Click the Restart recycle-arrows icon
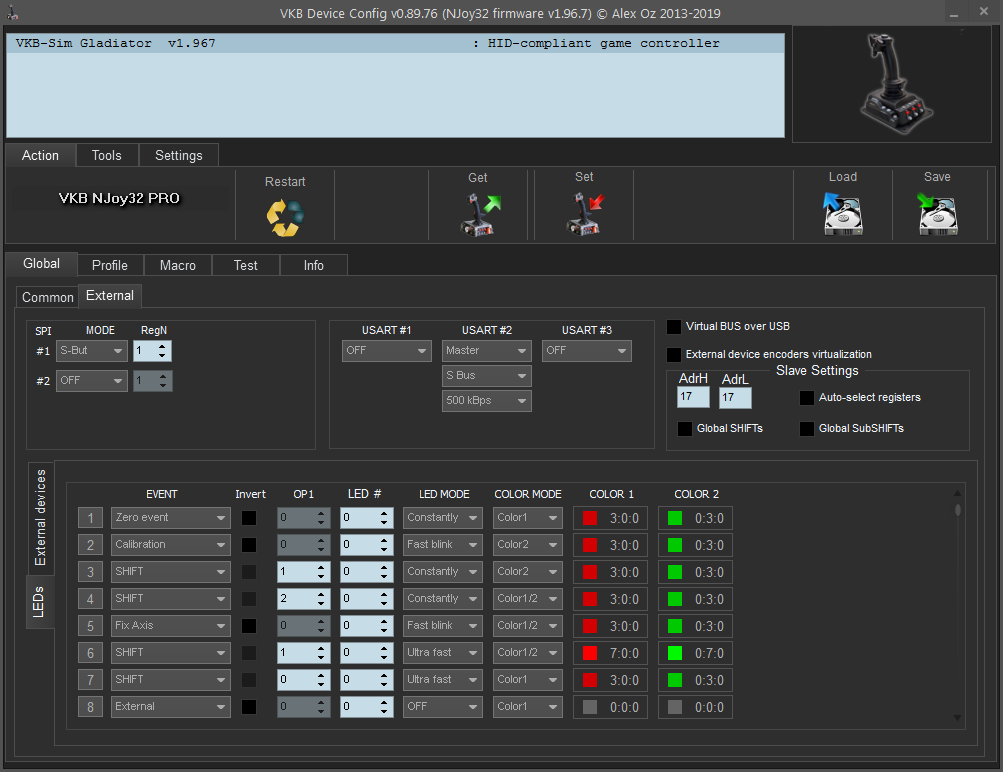The height and width of the screenshot is (772, 1003). click(284, 217)
